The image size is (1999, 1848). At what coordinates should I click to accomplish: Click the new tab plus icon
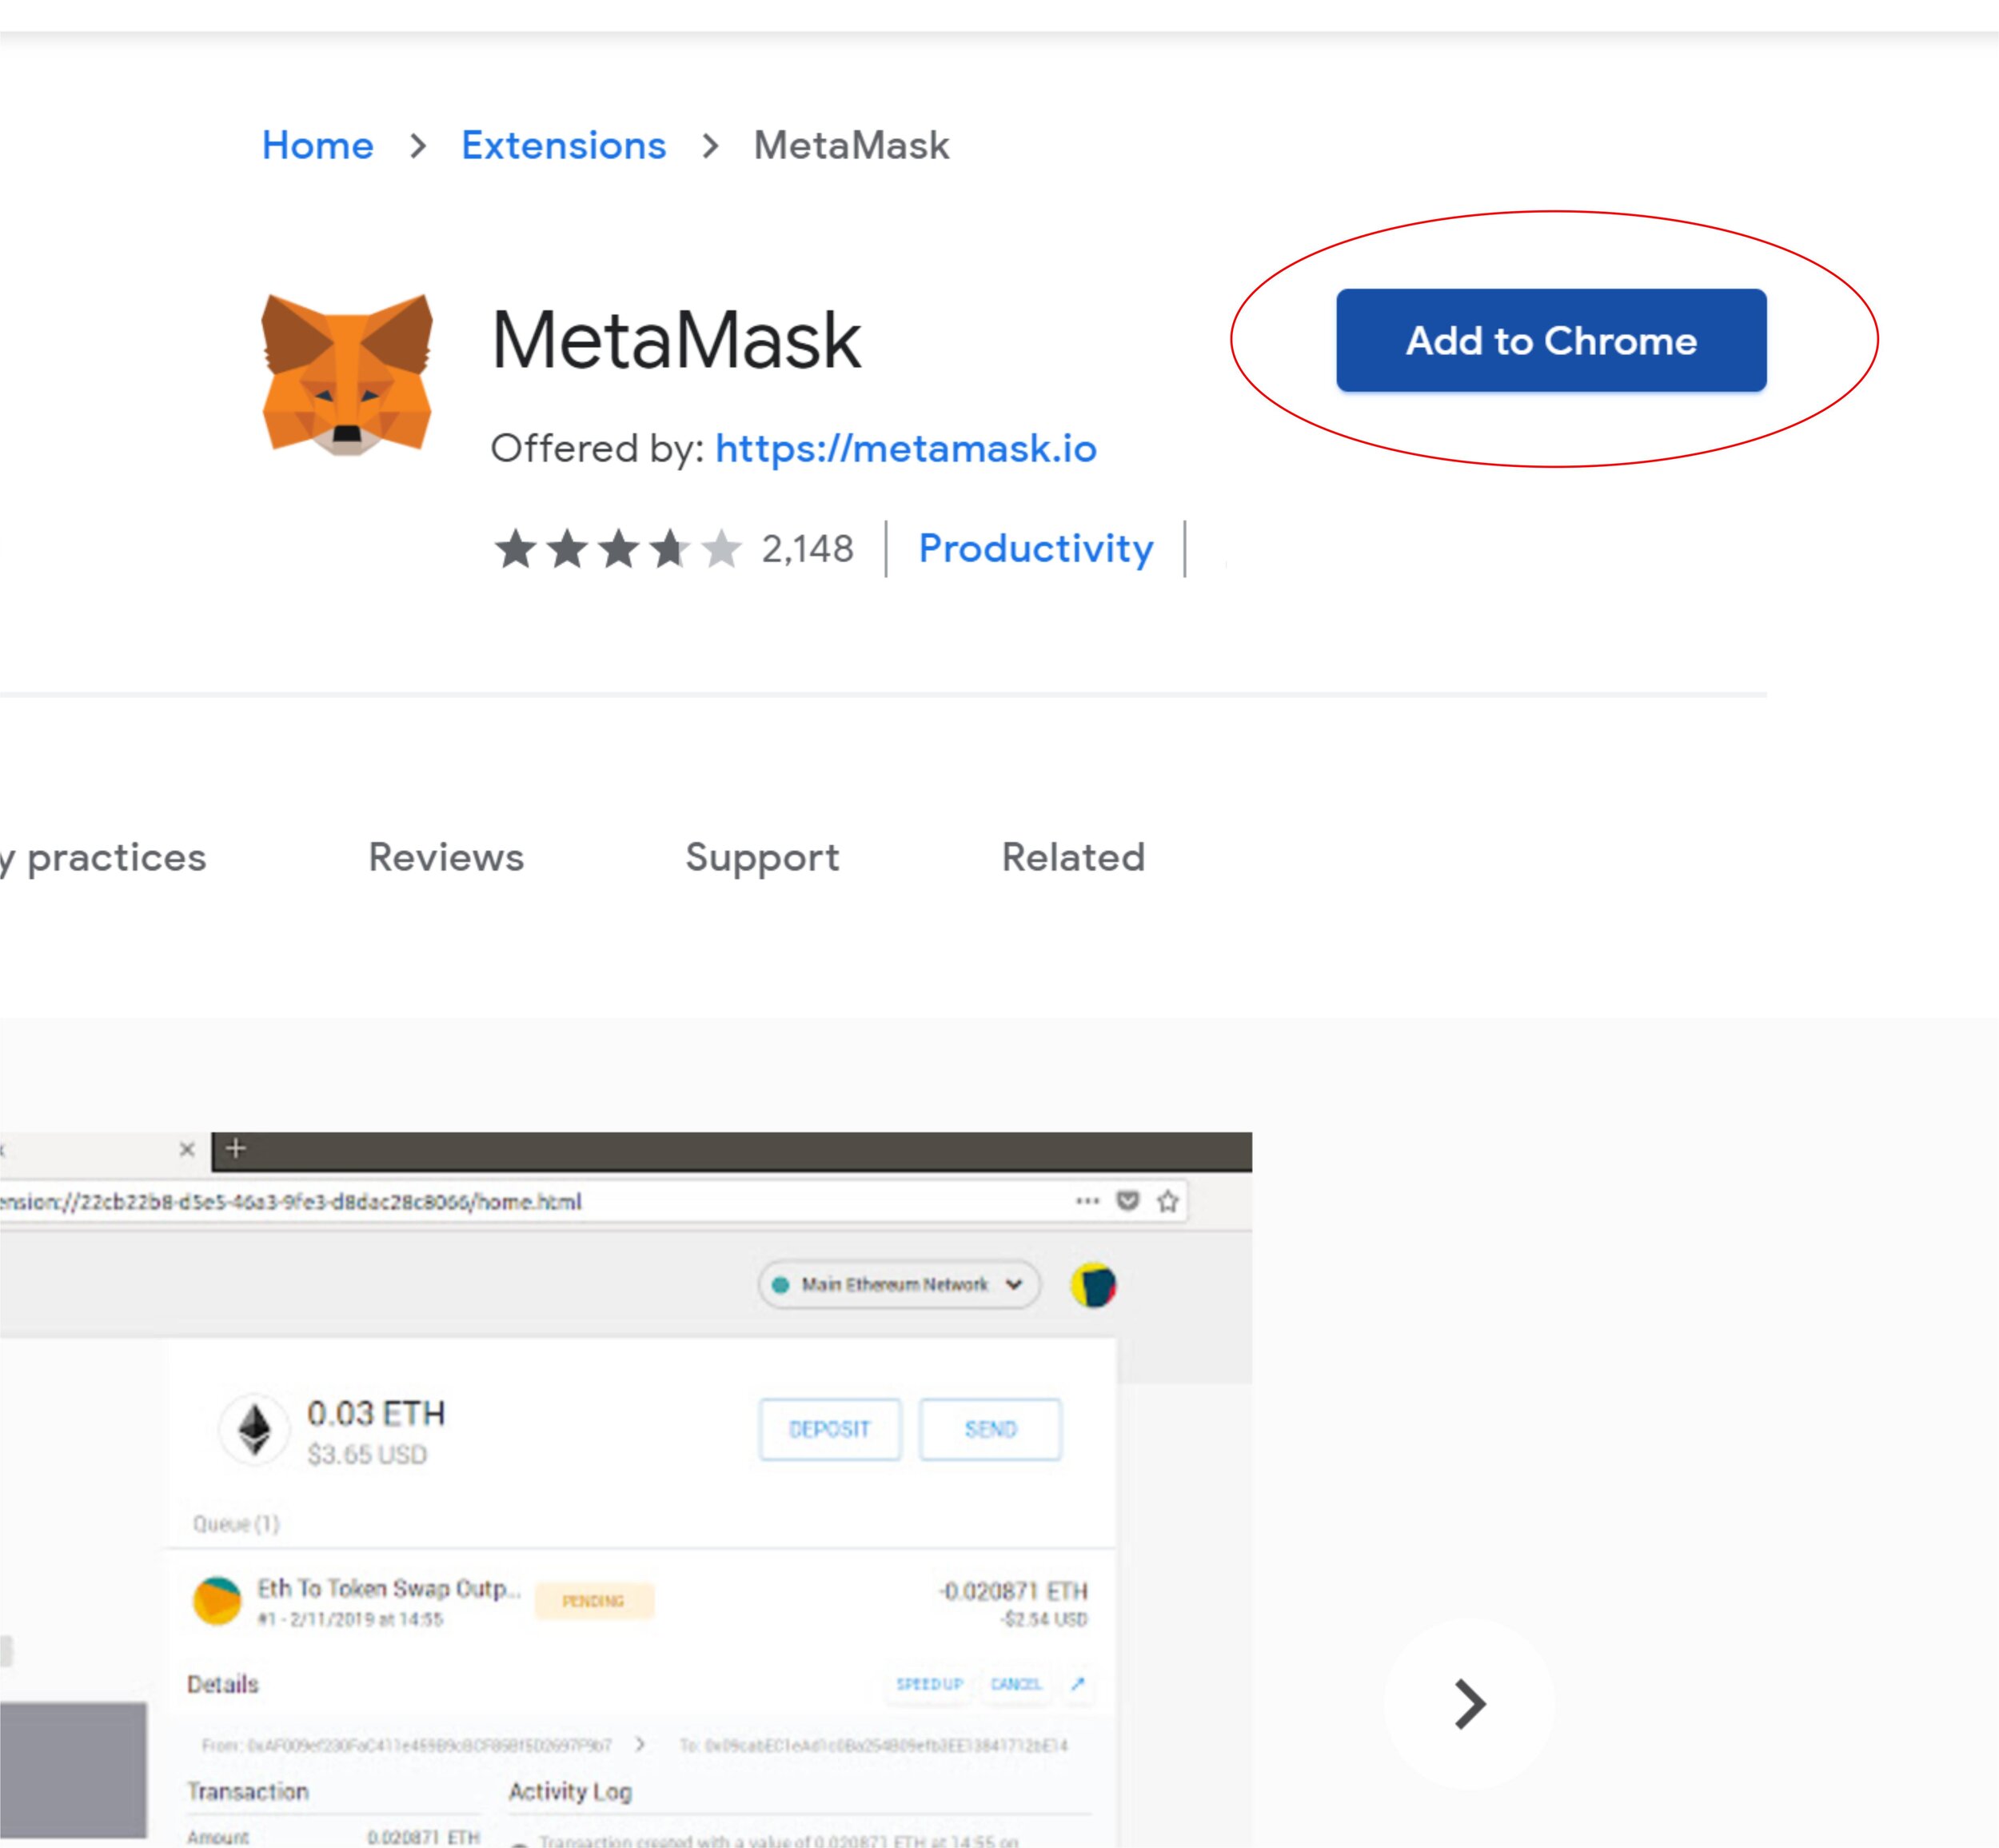coord(236,1149)
